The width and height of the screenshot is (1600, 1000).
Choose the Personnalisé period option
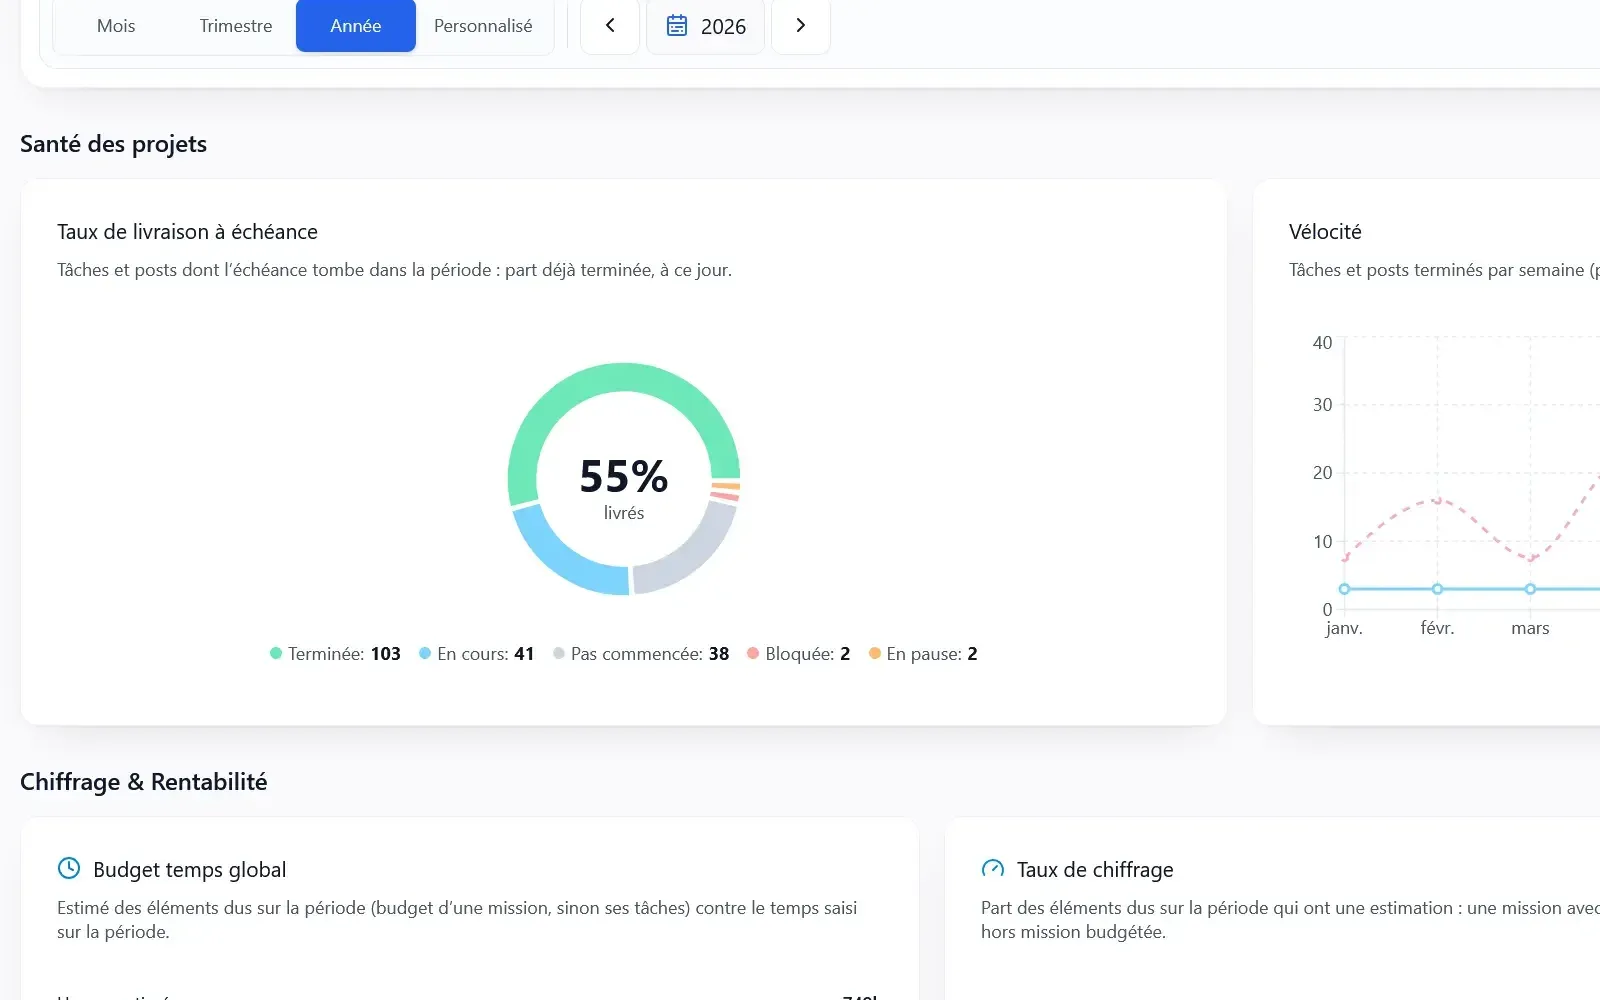483,26
